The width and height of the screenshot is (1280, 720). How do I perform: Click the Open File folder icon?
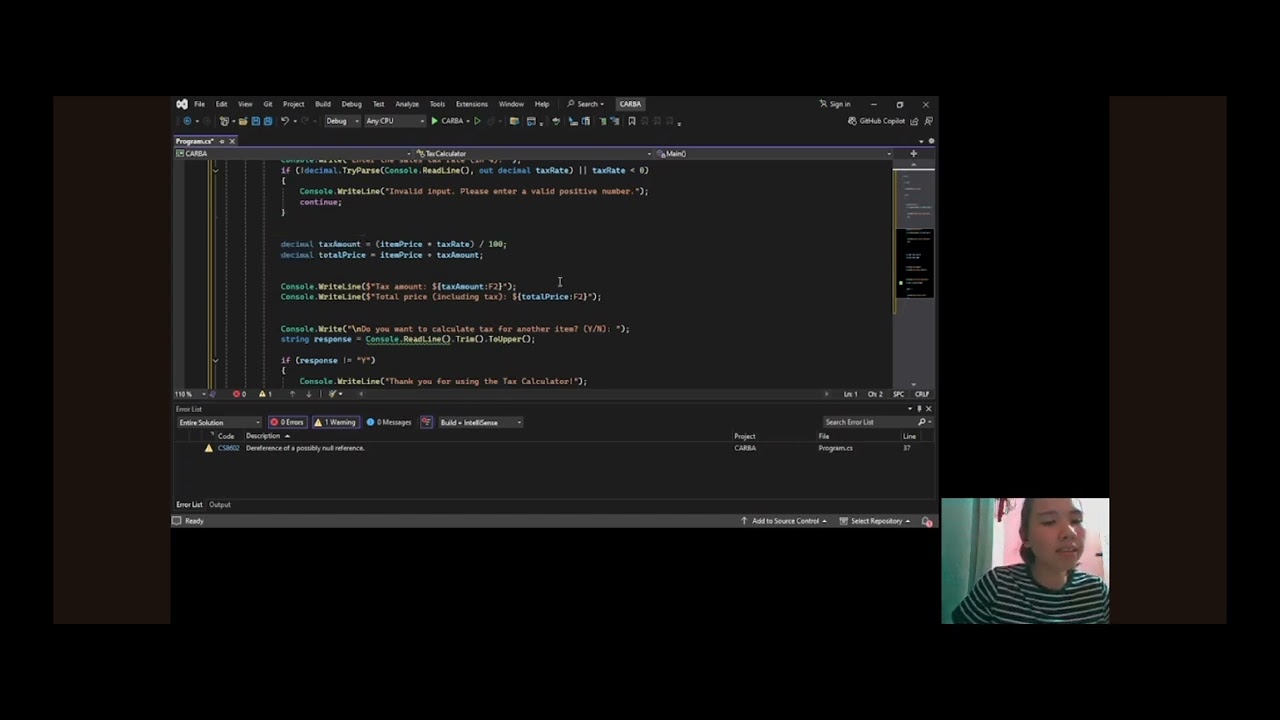point(243,121)
